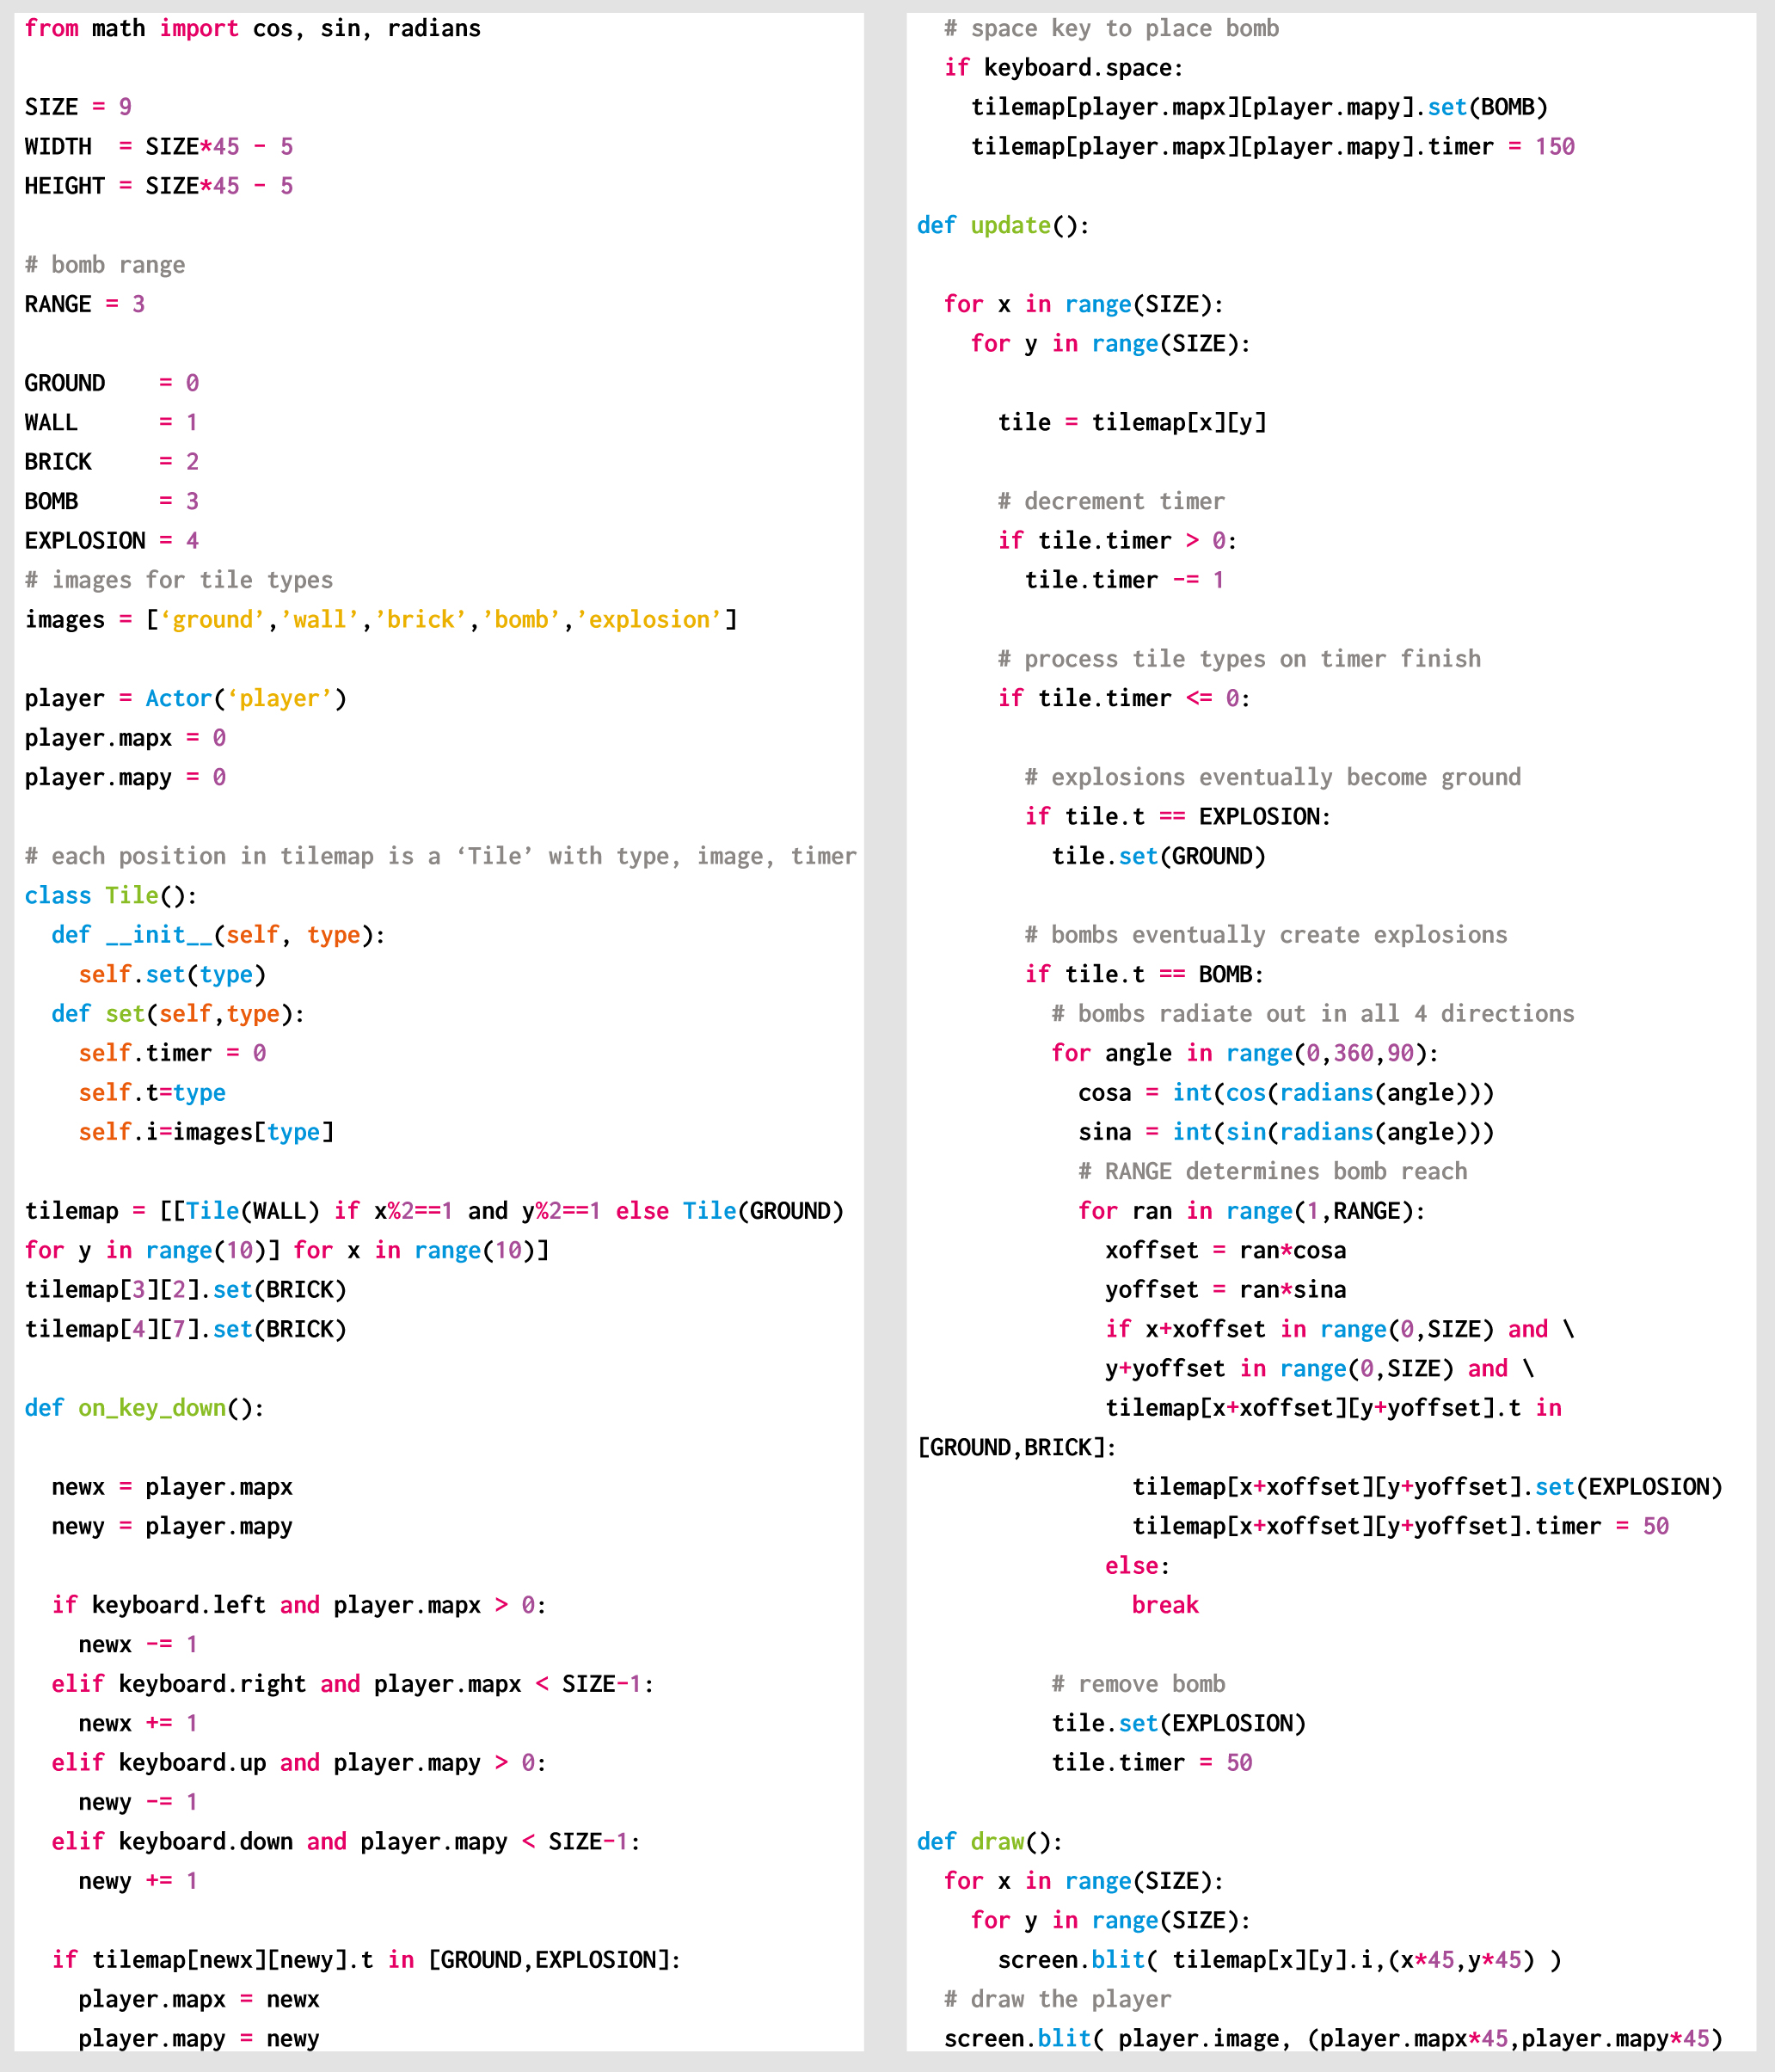Viewport: 1775px width, 2072px height.
Task: Click the 'self.i=images[type]' line
Action: coord(206,1132)
